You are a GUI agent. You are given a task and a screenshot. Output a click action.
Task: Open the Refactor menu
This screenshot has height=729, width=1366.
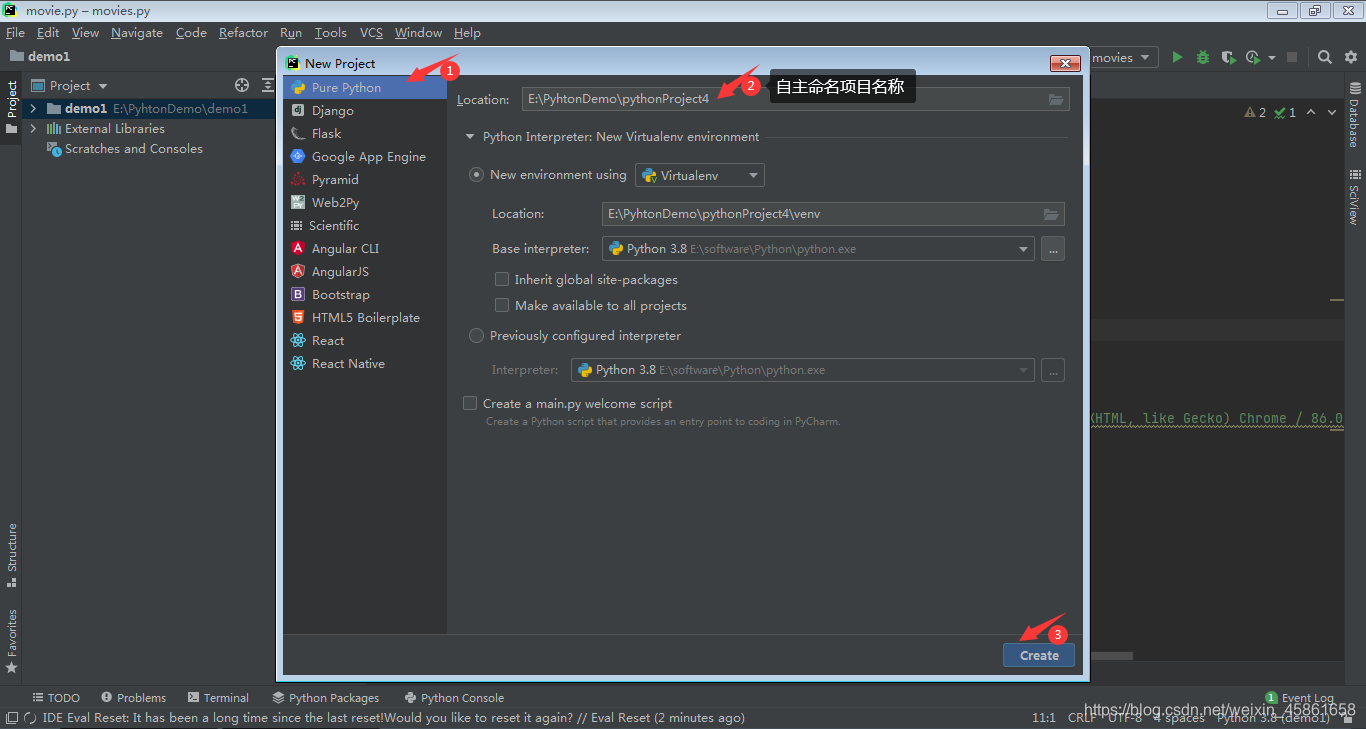click(x=243, y=33)
